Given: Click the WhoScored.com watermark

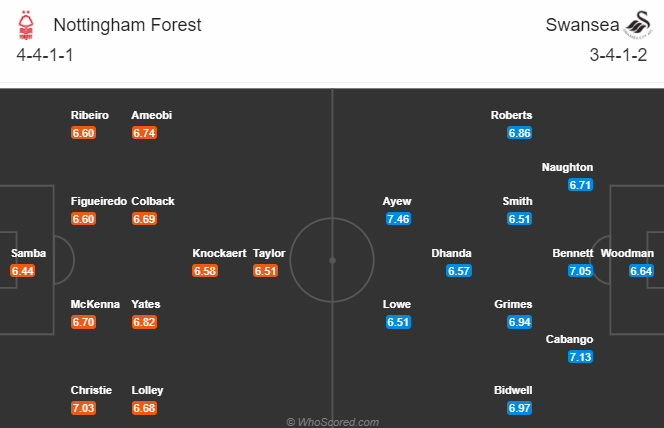Looking at the screenshot, I should pyautogui.click(x=332, y=422).
